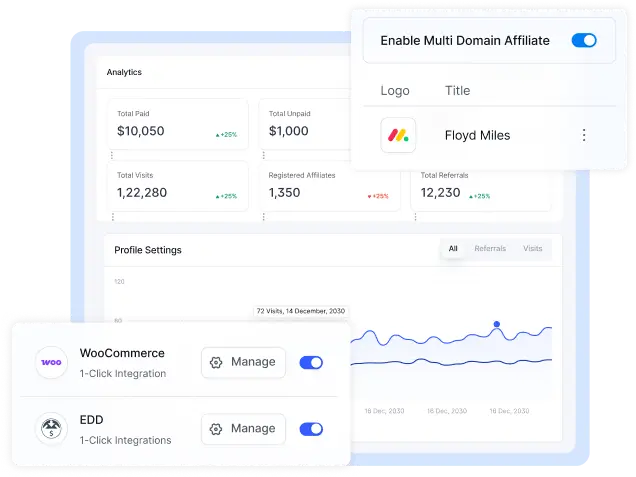Click the Analytics heading
The width and height of the screenshot is (636, 477).
click(124, 72)
